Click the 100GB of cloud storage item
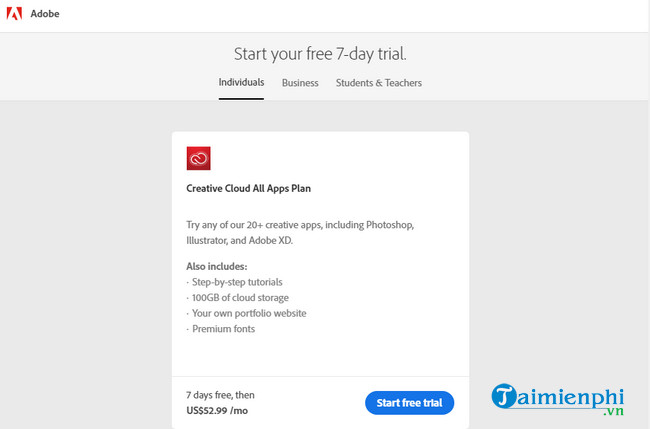650x429 pixels. pos(238,298)
